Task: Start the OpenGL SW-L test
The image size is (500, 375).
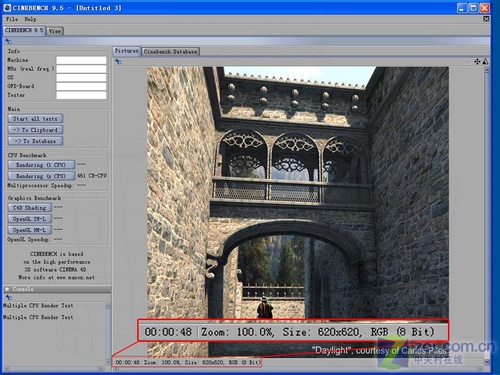Action: 29,219
